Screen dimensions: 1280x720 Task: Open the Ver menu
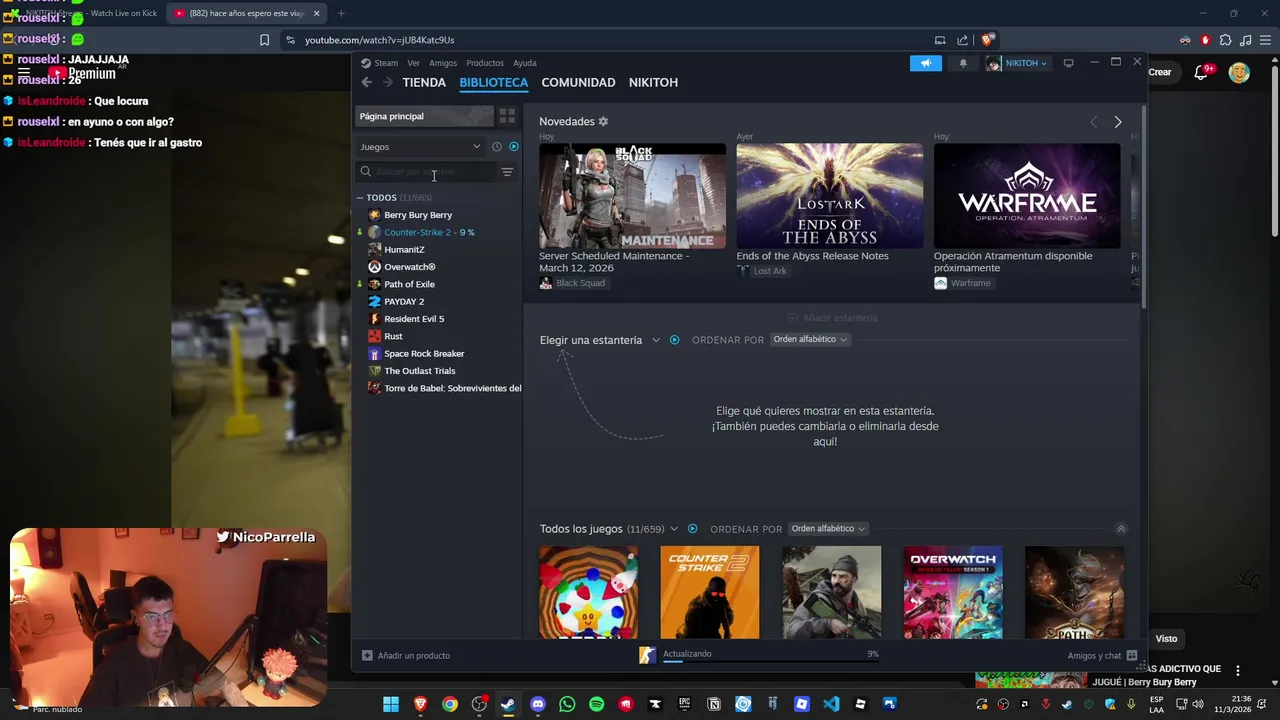point(413,63)
